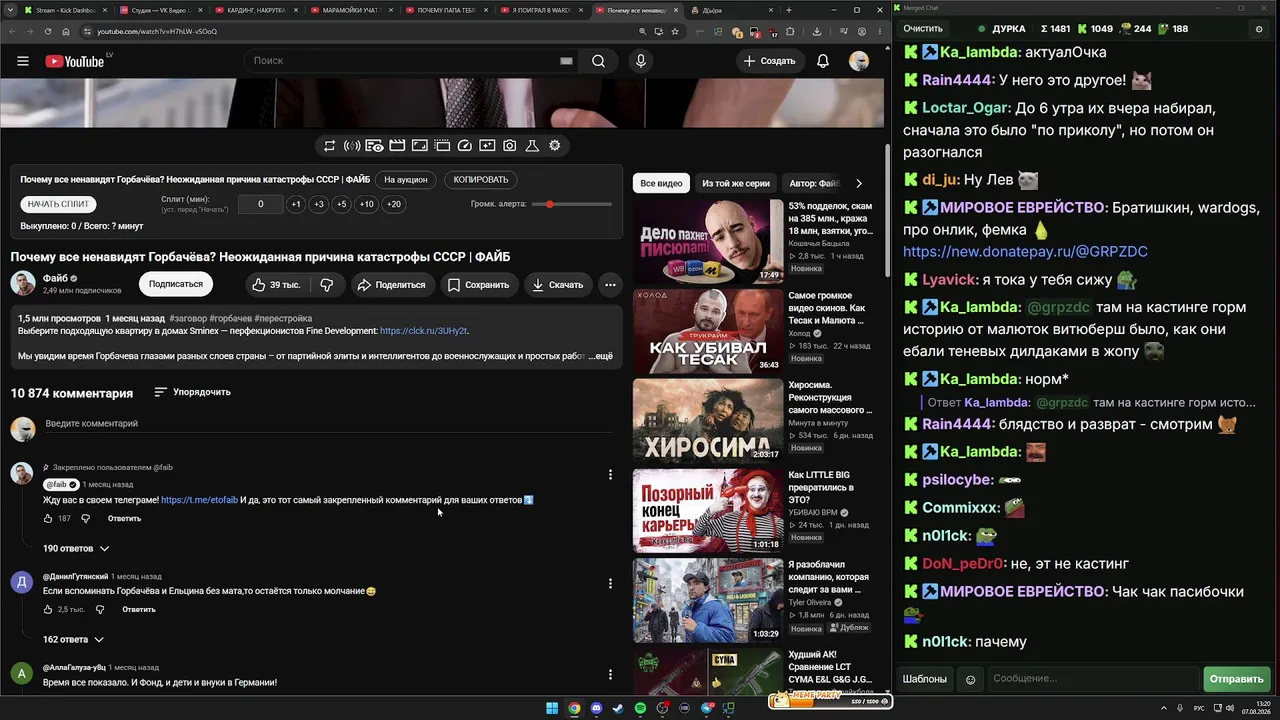Download the video with Скачать
Image resolution: width=1280 pixels, height=720 pixels.
558,285
